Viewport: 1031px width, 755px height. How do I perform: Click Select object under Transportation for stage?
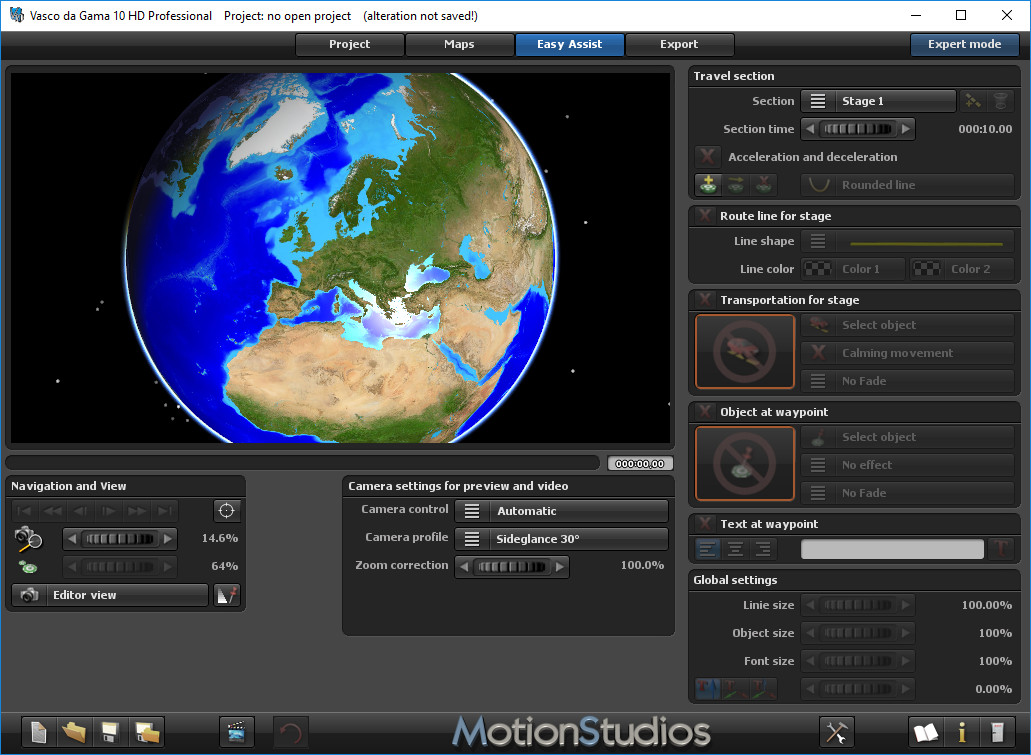tap(907, 325)
